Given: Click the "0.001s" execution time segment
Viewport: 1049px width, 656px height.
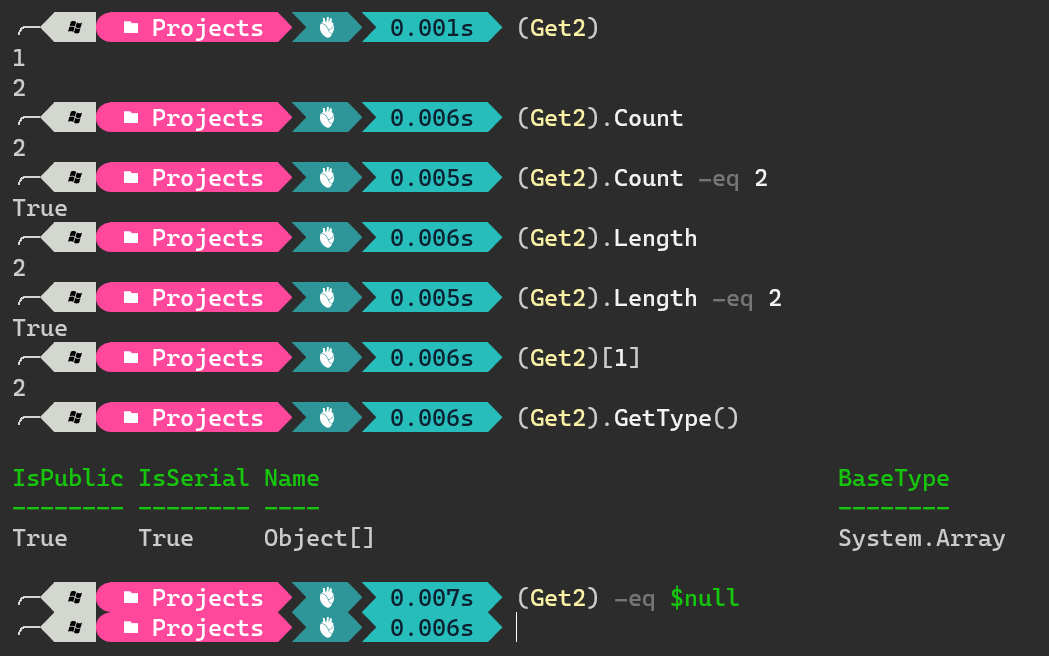Looking at the screenshot, I should pyautogui.click(x=432, y=27).
